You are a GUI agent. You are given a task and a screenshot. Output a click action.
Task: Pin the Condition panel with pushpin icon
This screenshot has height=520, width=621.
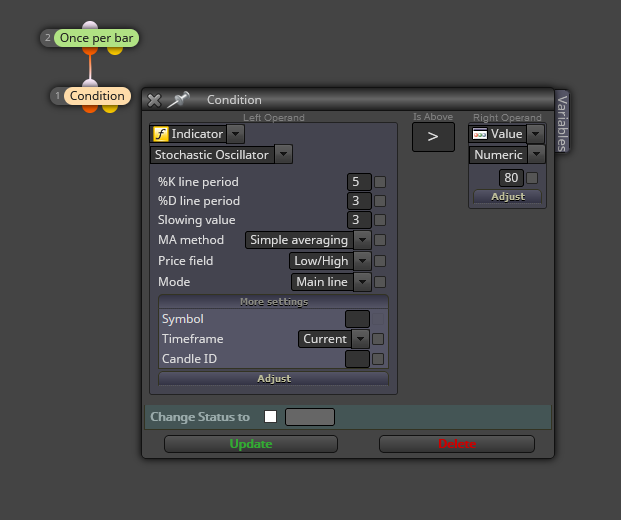click(x=178, y=99)
